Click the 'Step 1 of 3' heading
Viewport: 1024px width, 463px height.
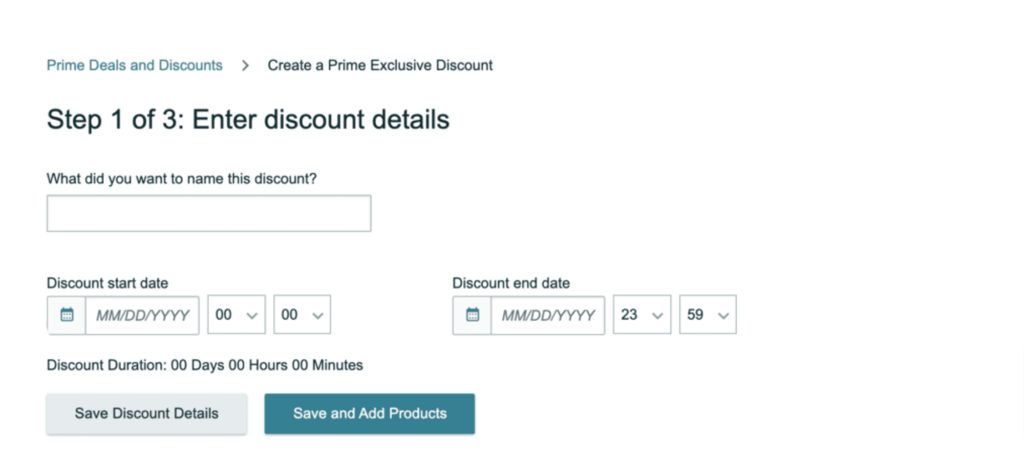[x=248, y=120]
